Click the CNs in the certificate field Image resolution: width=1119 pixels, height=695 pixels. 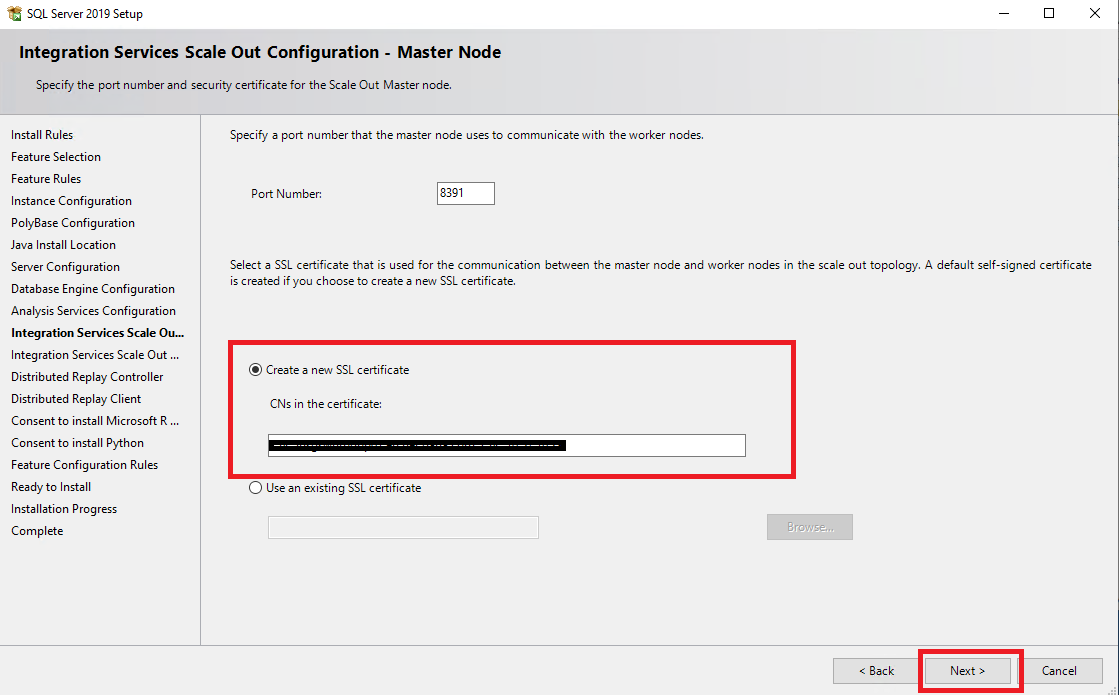507,445
